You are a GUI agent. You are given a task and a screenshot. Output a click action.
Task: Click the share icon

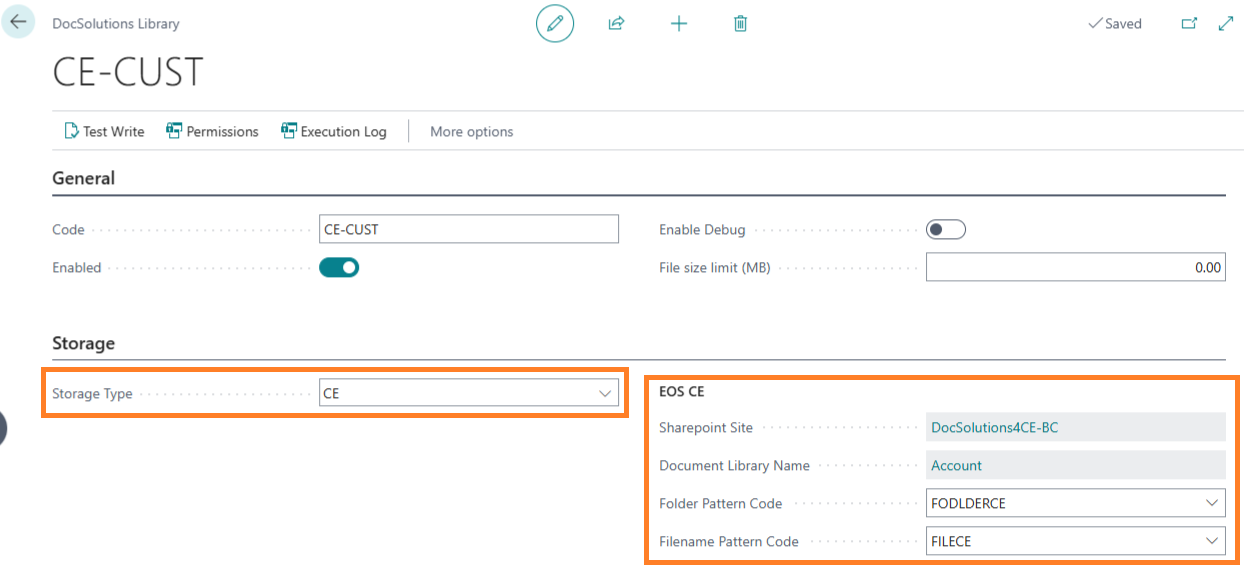coord(616,23)
